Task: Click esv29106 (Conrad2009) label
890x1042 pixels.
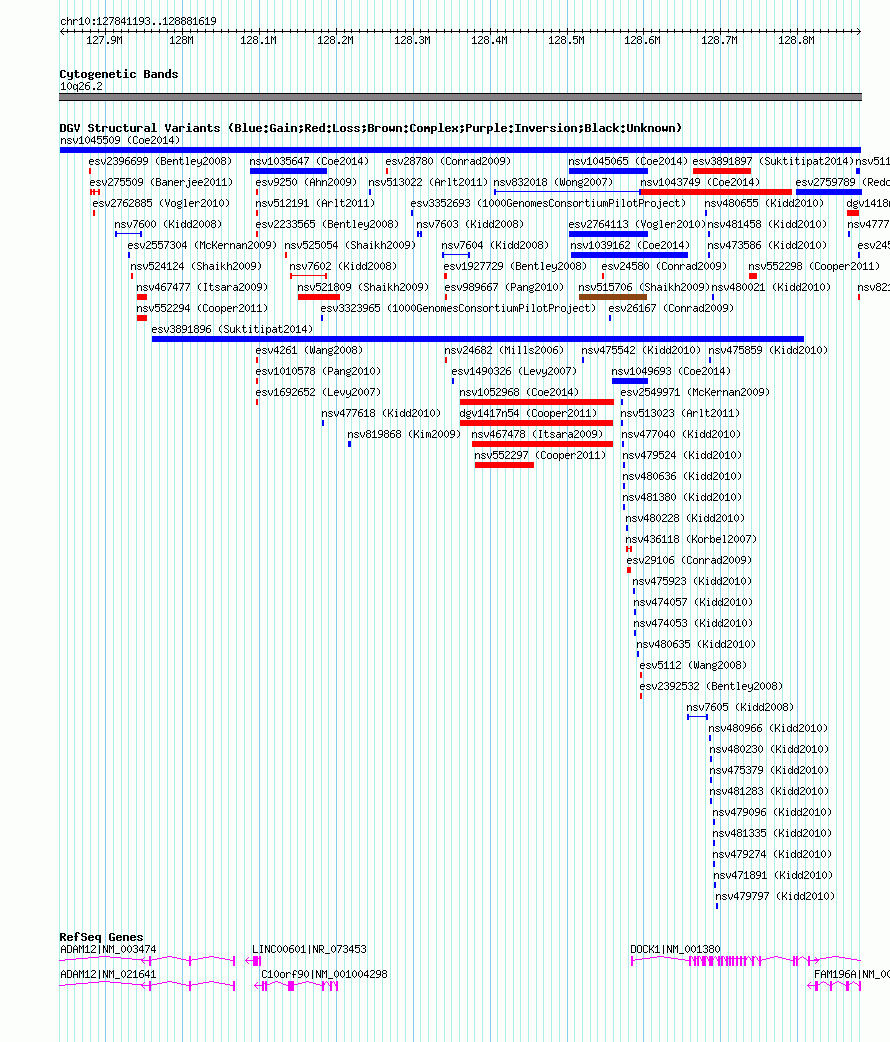Action: coord(690,561)
